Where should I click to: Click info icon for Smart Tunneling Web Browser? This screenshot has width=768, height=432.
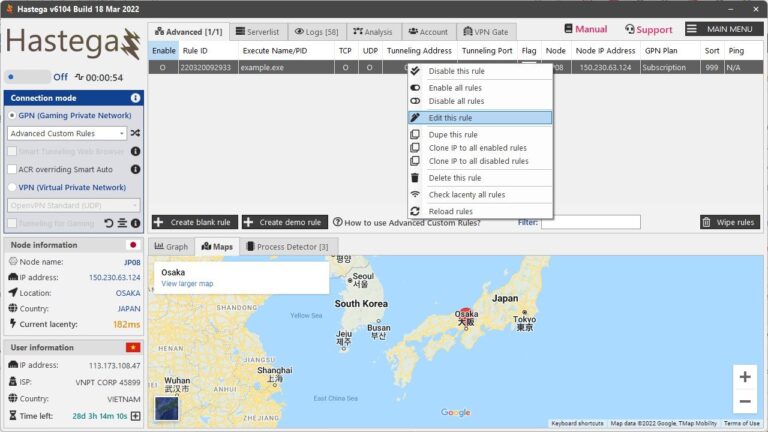[x=136, y=151]
